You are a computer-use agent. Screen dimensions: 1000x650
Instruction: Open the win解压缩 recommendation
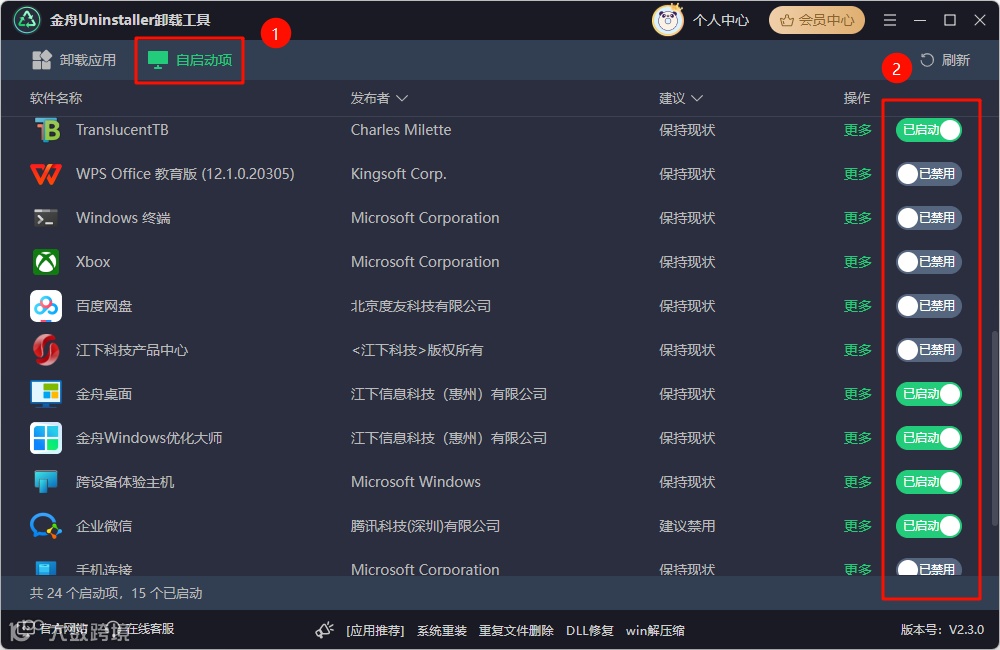point(655,631)
